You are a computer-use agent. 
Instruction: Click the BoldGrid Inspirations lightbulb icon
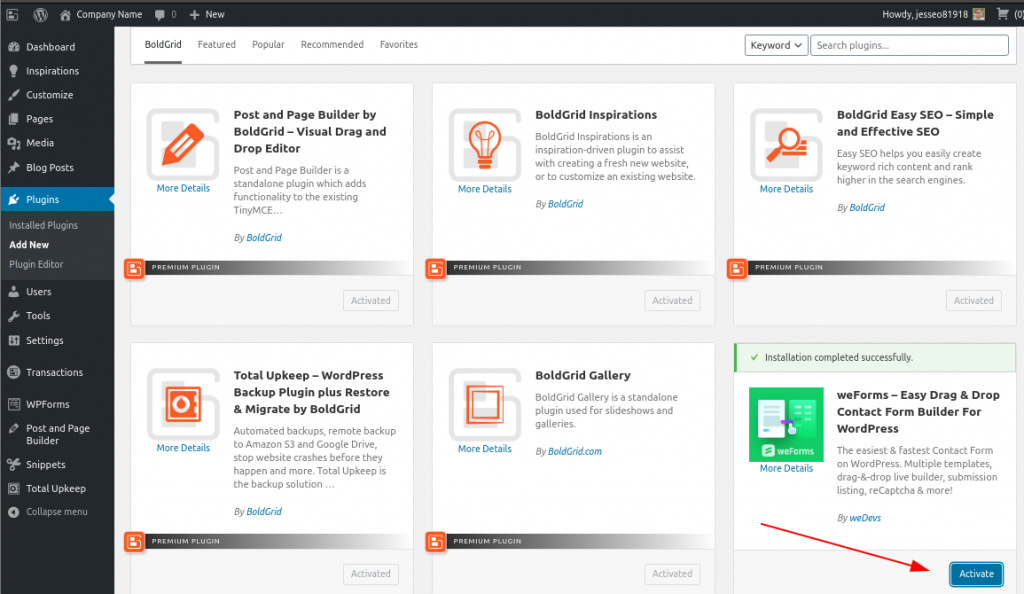coord(485,145)
